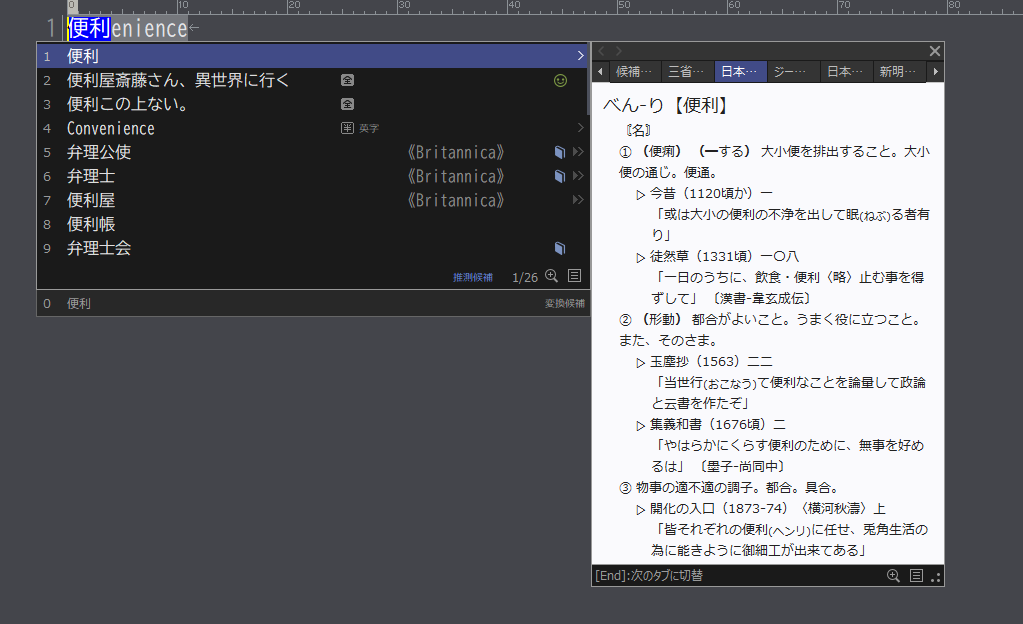Click the half-width 半 英字 marker on Convenience
The image size is (1023, 624).
(359, 128)
